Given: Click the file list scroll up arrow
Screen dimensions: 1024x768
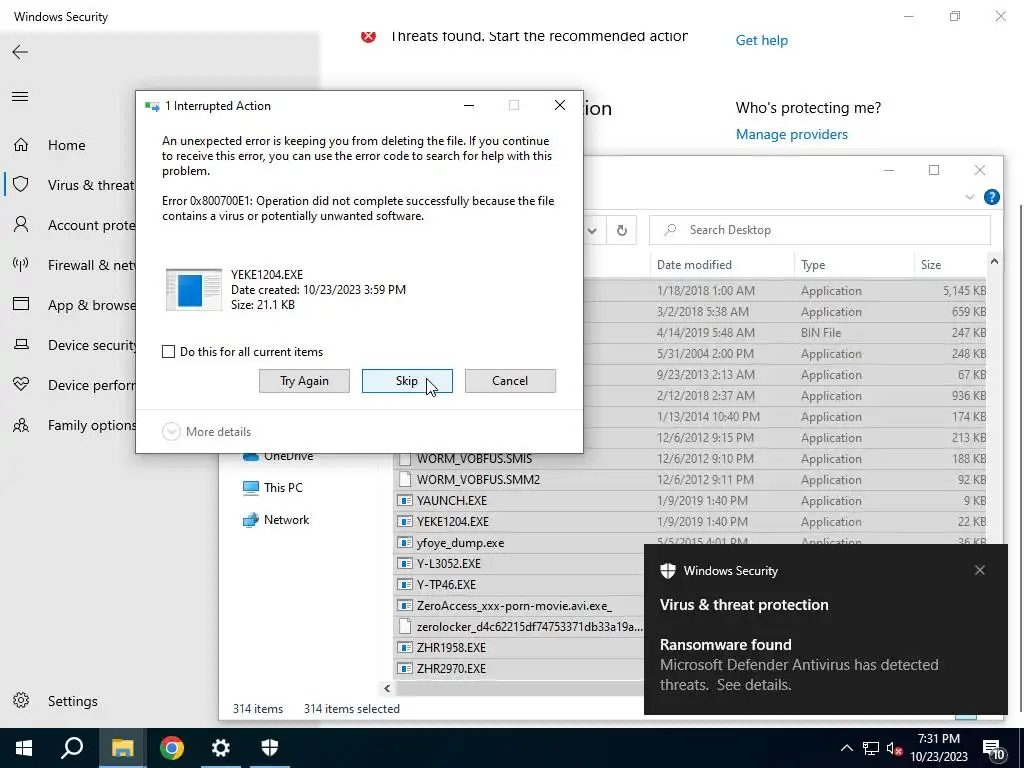Looking at the screenshot, I should (994, 262).
